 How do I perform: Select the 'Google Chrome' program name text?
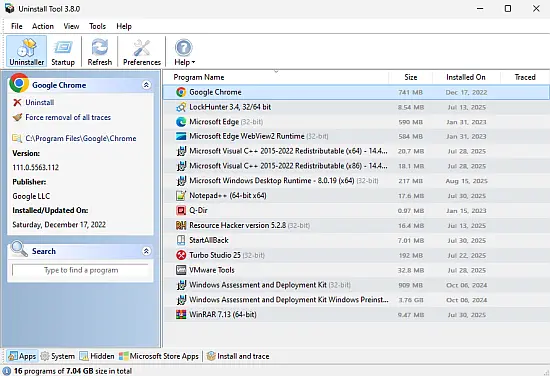tap(215, 92)
